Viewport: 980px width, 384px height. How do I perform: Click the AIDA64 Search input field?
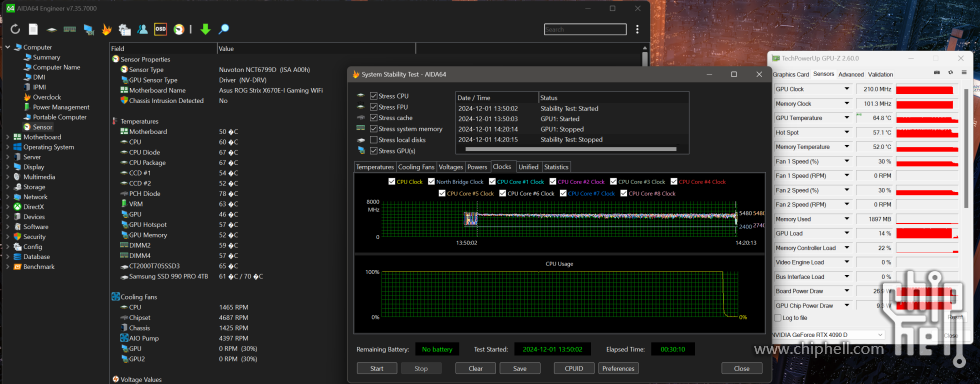(x=585, y=29)
